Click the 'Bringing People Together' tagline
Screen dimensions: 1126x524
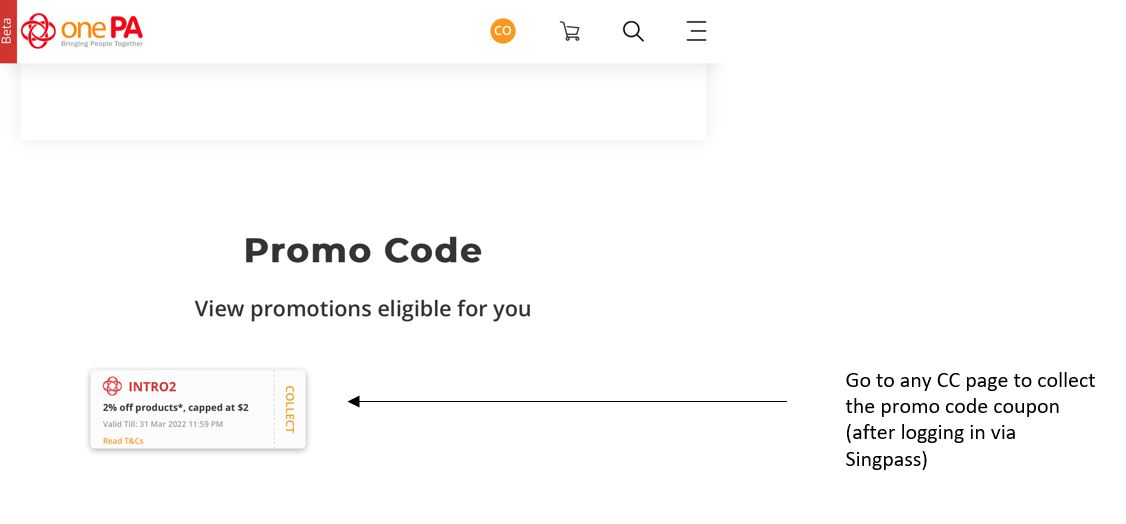pyautogui.click(x=102, y=44)
